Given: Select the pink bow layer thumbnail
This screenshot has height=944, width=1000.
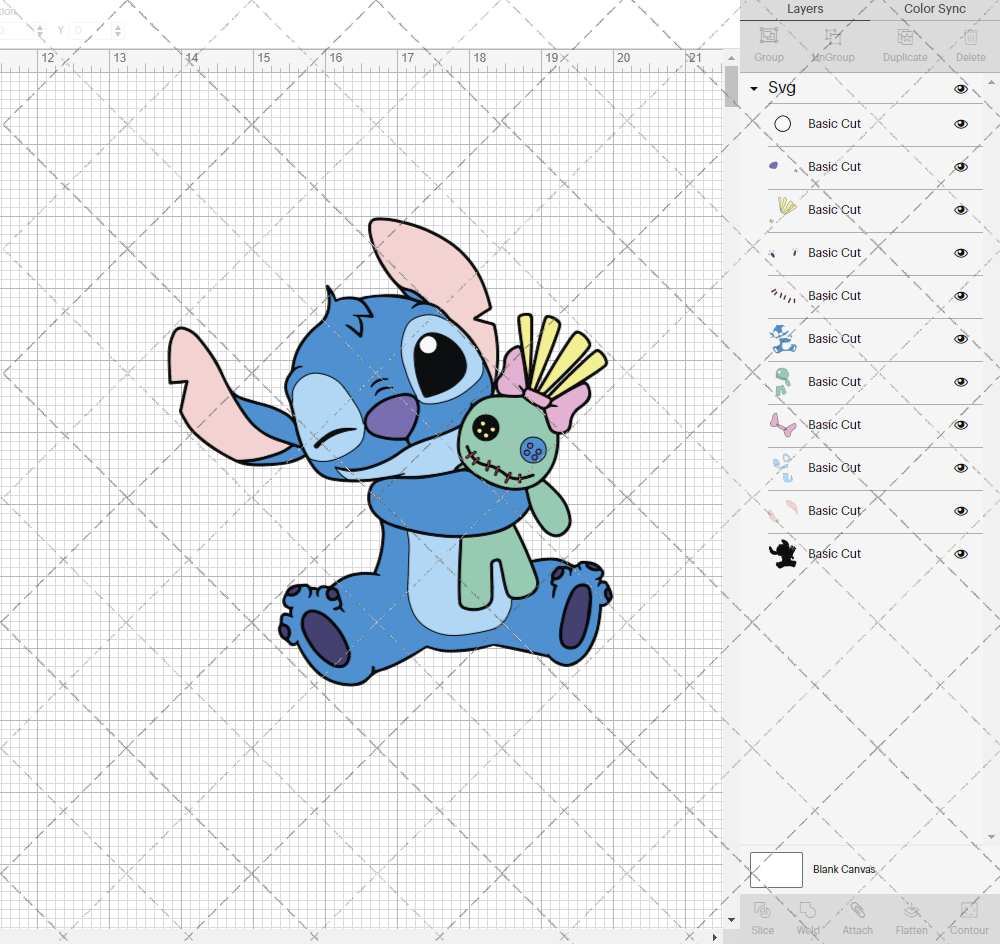Looking at the screenshot, I should pyautogui.click(x=783, y=424).
